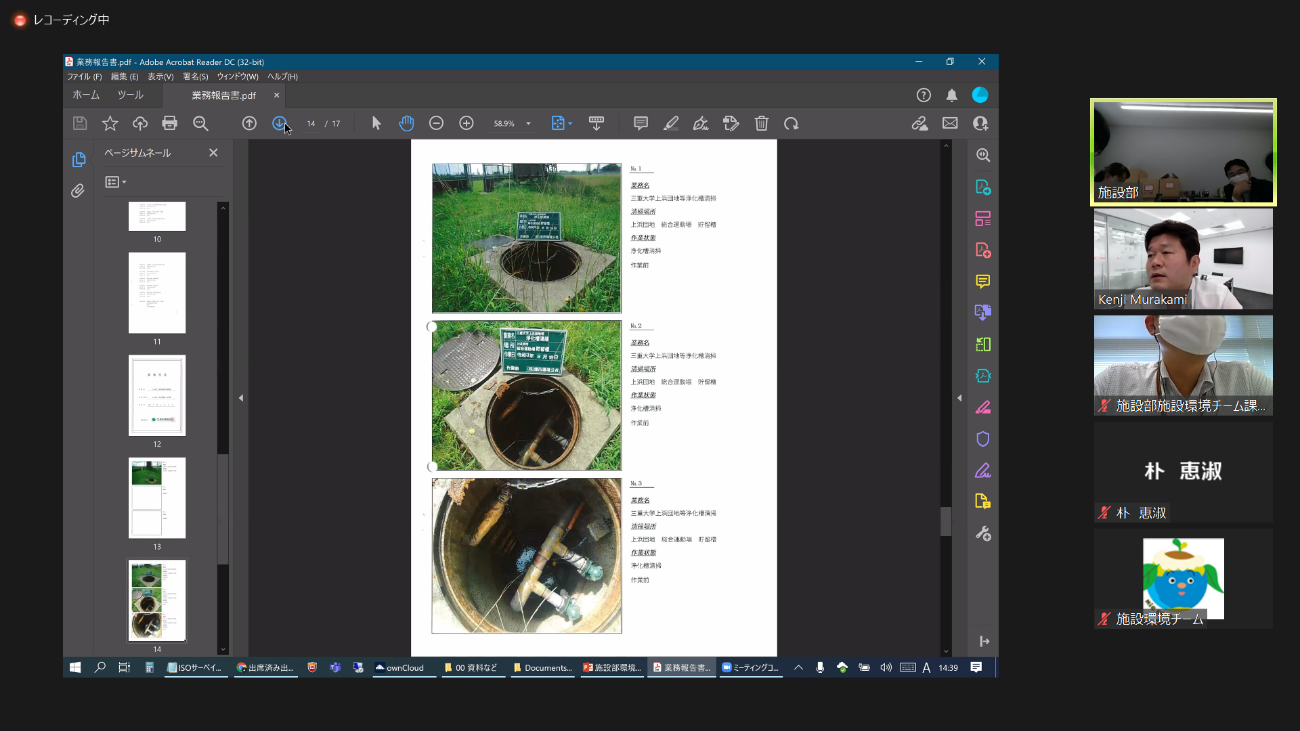1300x731 pixels.
Task: Click the zoom in plus button
Action: pyautogui.click(x=466, y=123)
